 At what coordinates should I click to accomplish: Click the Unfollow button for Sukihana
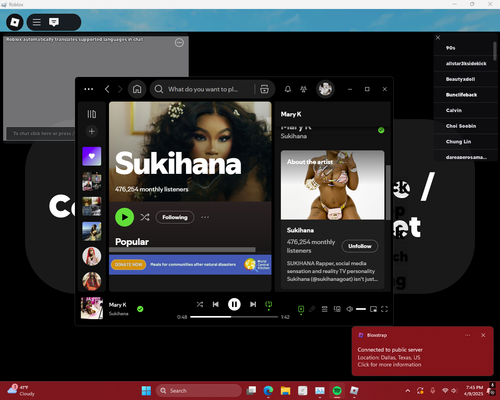(x=360, y=246)
